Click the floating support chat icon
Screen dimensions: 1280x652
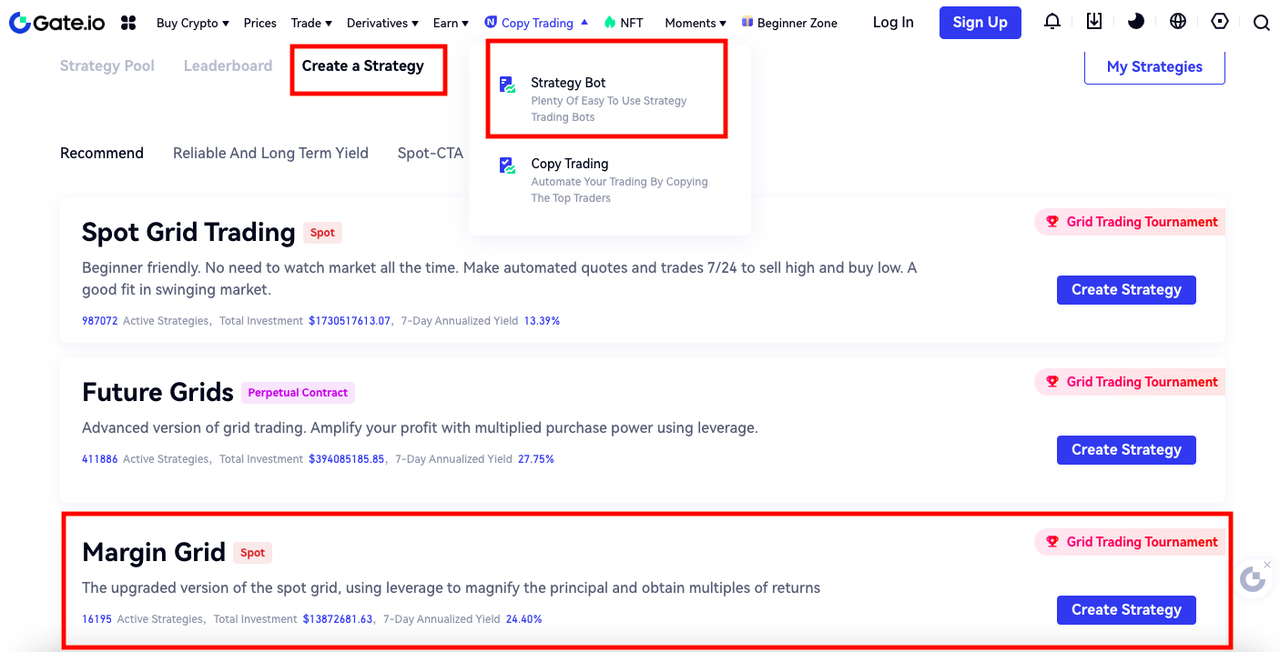point(1252,579)
